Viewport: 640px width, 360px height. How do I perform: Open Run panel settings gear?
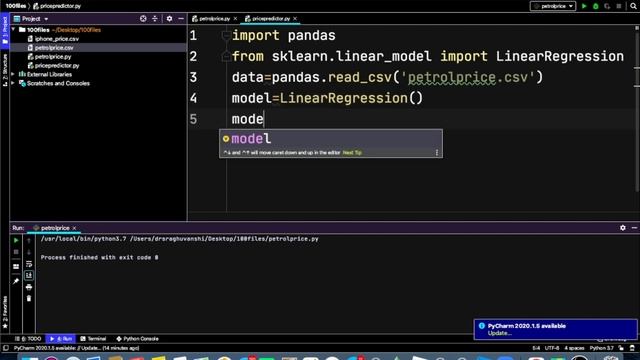pos(622,228)
